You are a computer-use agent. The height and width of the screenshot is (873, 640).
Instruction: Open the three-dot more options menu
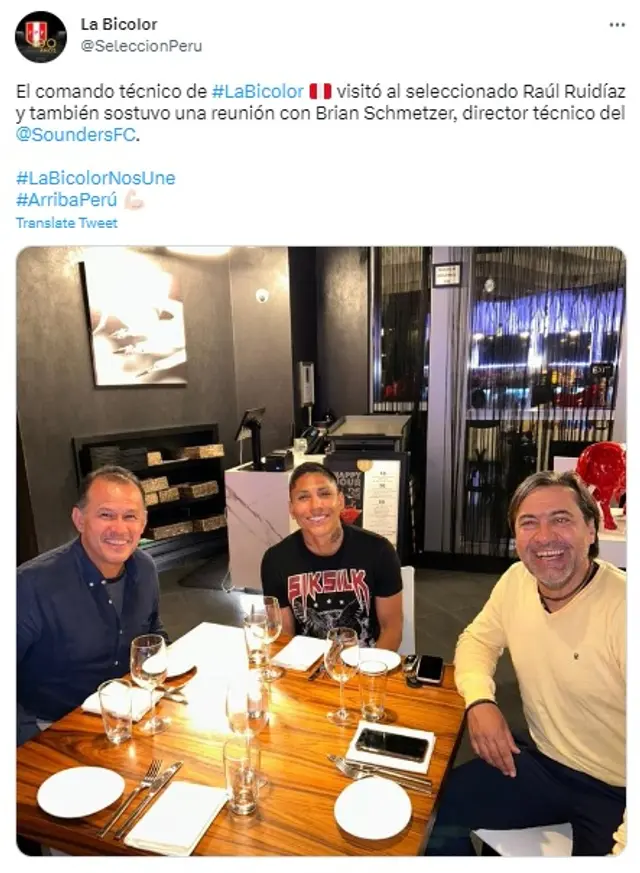617,25
